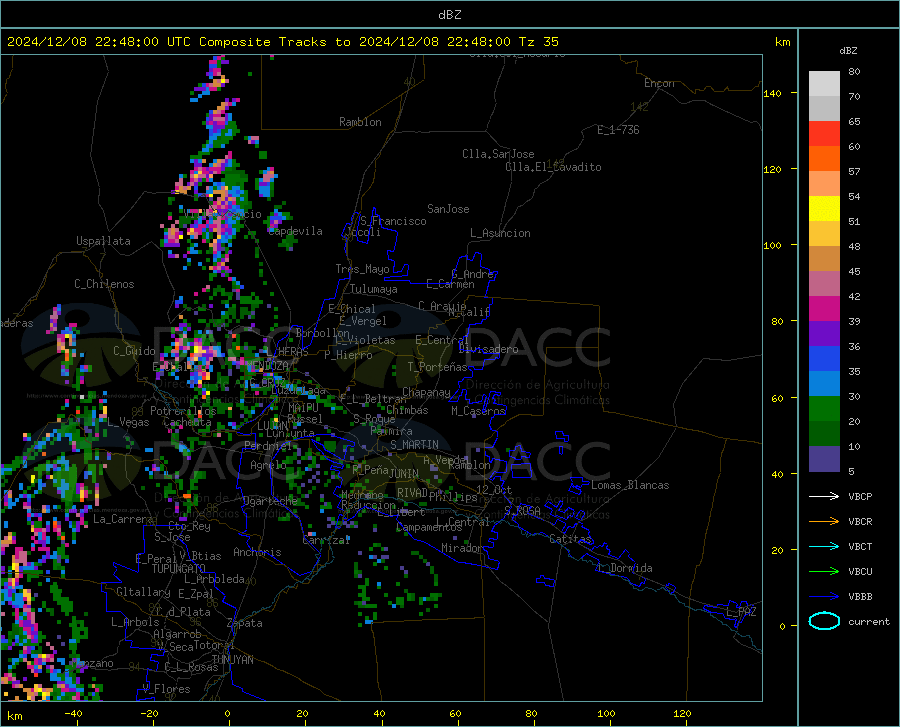Click the S_MARTIN map label
The height and width of the screenshot is (727, 900).
(414, 445)
